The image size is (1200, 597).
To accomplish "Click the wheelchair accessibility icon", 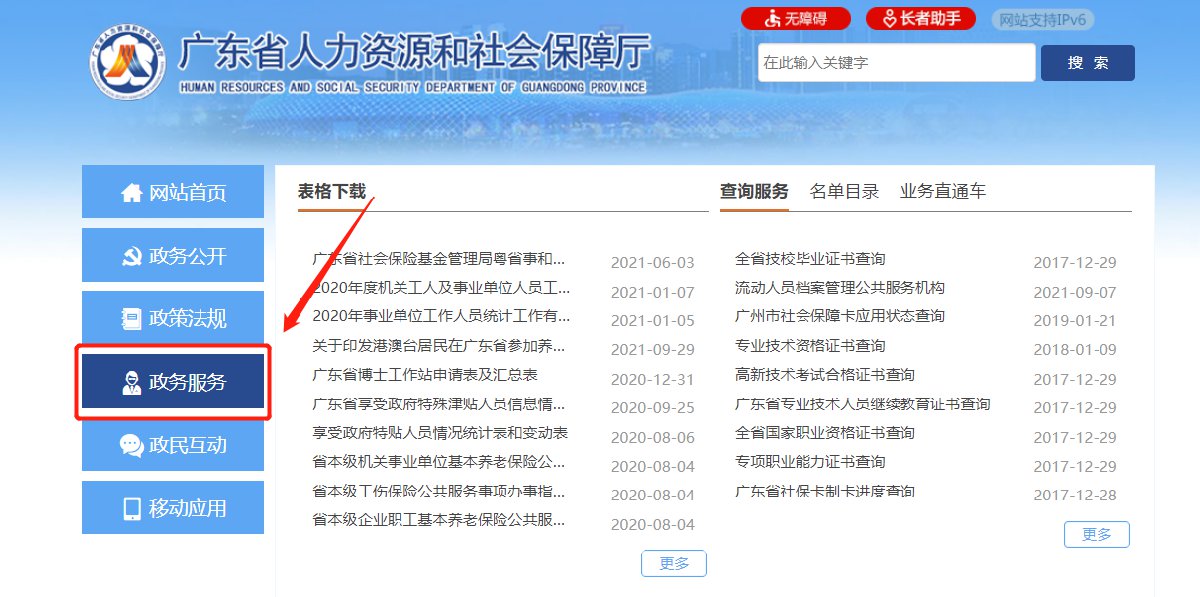I will pos(773,18).
